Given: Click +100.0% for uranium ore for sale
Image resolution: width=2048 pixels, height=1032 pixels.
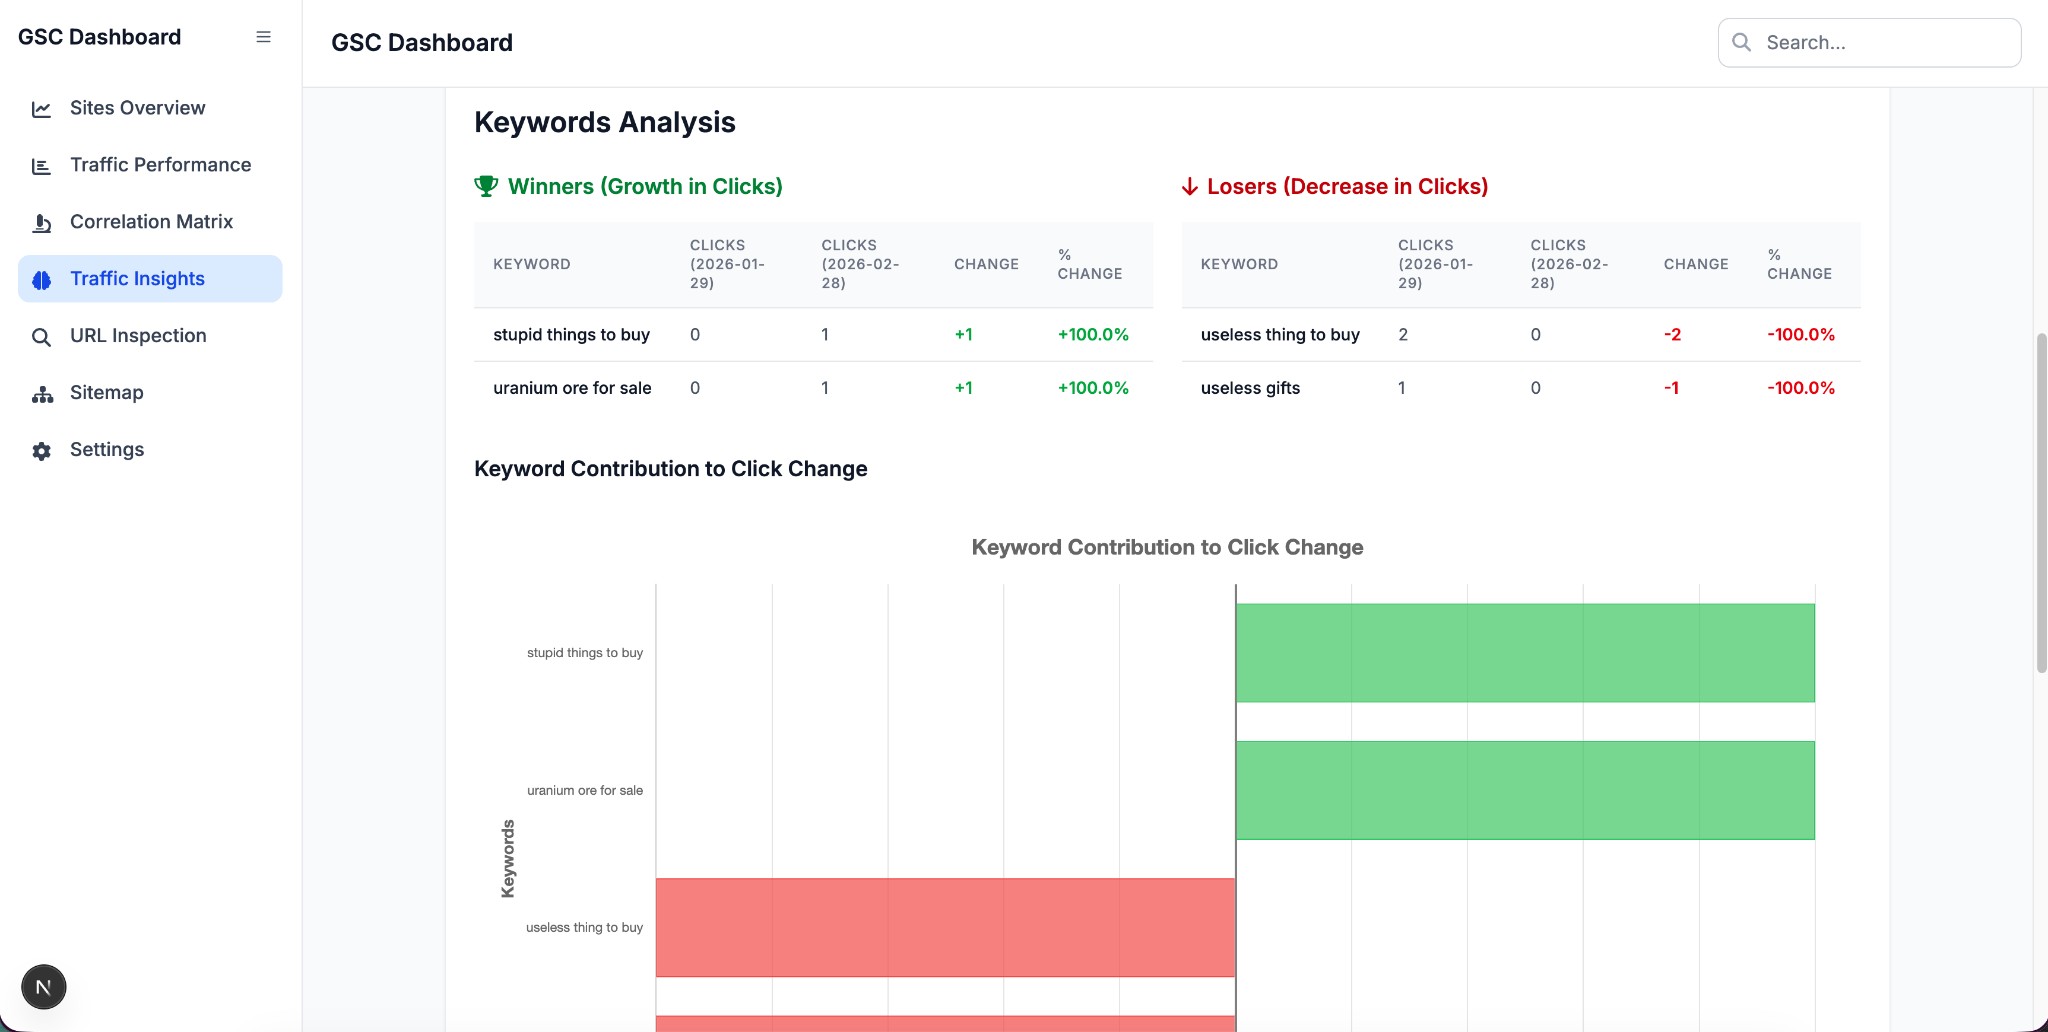Looking at the screenshot, I should (1093, 388).
